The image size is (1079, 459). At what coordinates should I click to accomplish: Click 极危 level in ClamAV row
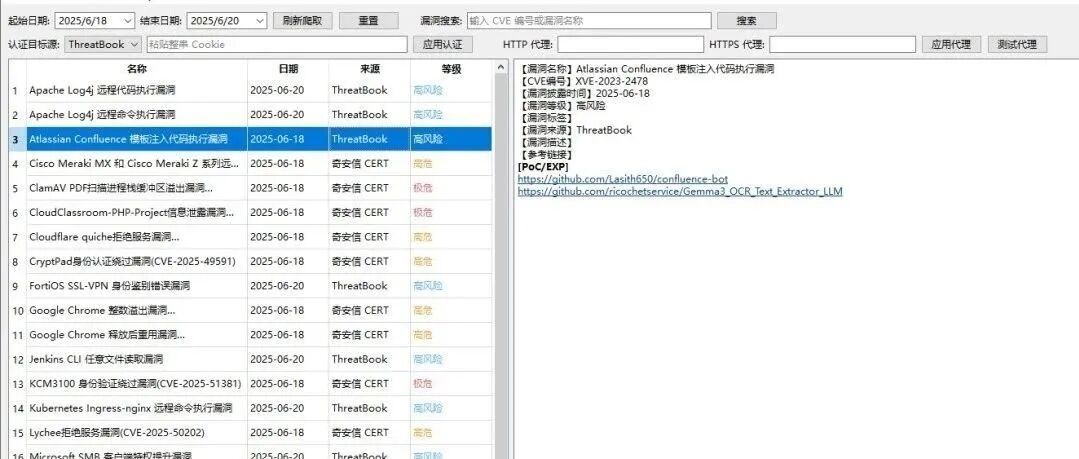coord(423,188)
